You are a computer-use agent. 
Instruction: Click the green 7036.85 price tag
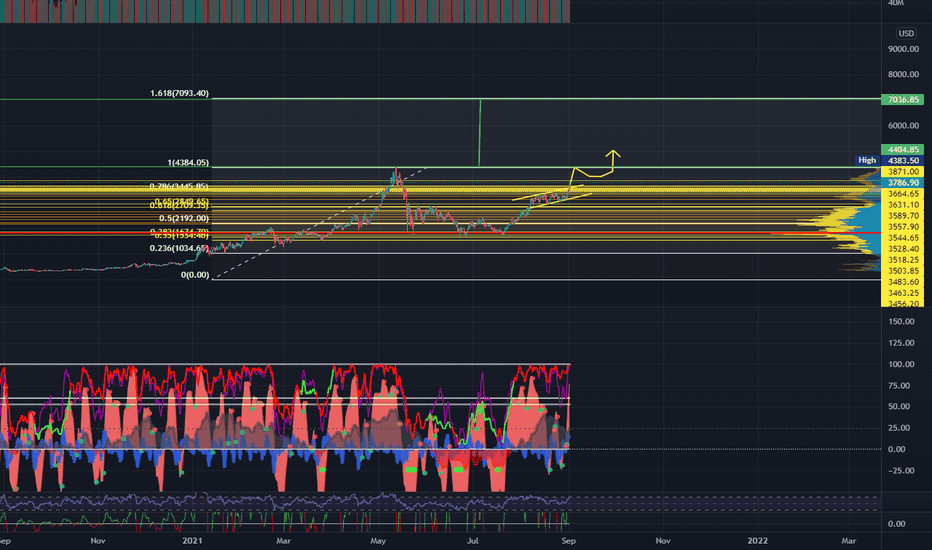coord(902,99)
